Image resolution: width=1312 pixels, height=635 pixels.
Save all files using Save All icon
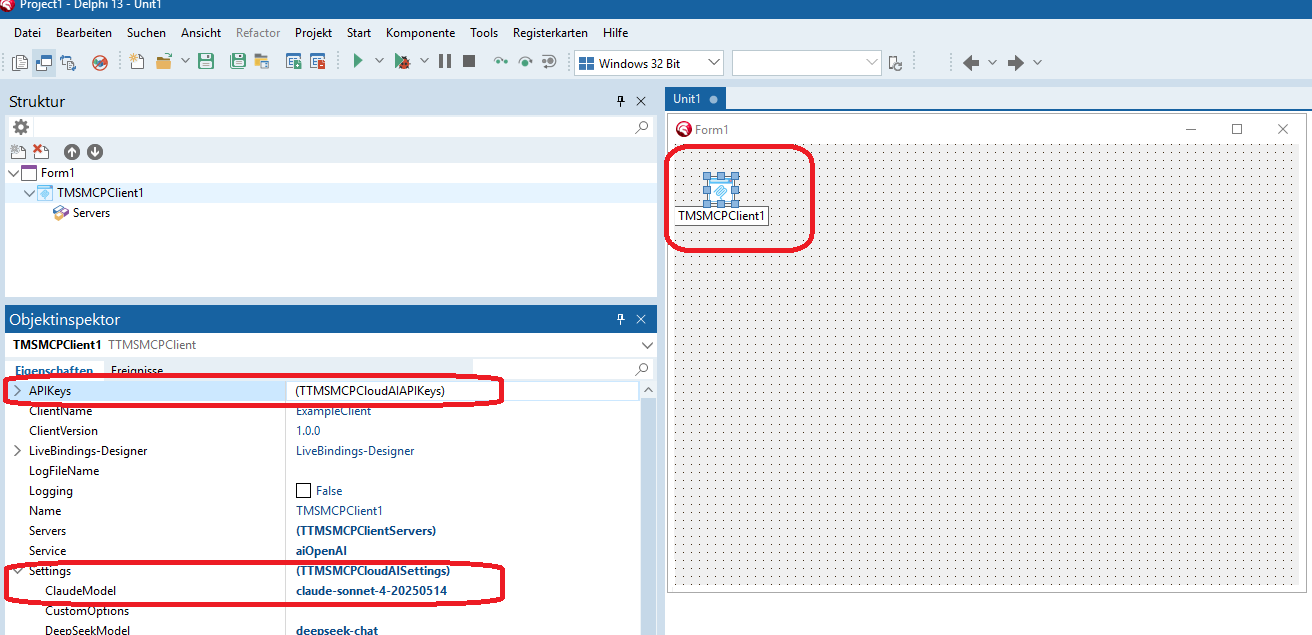click(x=238, y=61)
